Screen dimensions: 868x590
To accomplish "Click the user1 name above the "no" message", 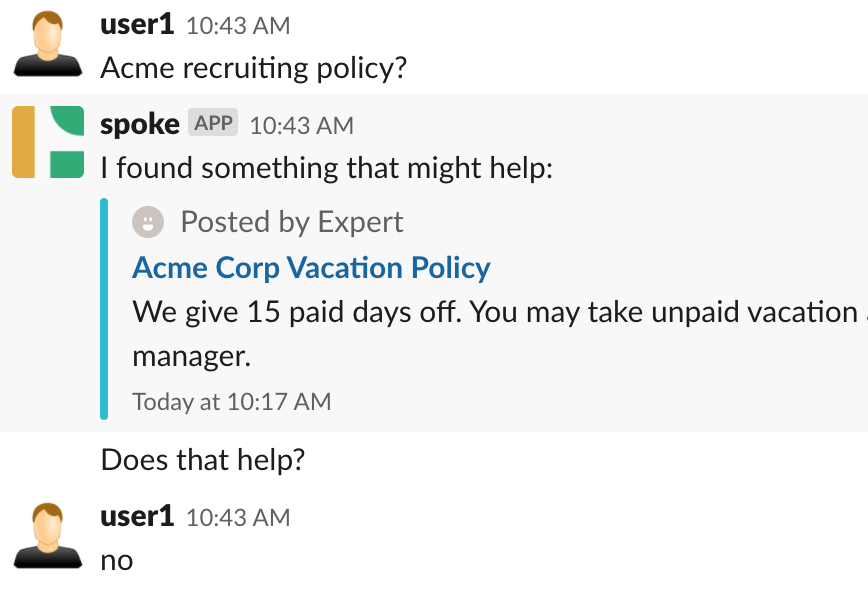I will tap(137, 517).
